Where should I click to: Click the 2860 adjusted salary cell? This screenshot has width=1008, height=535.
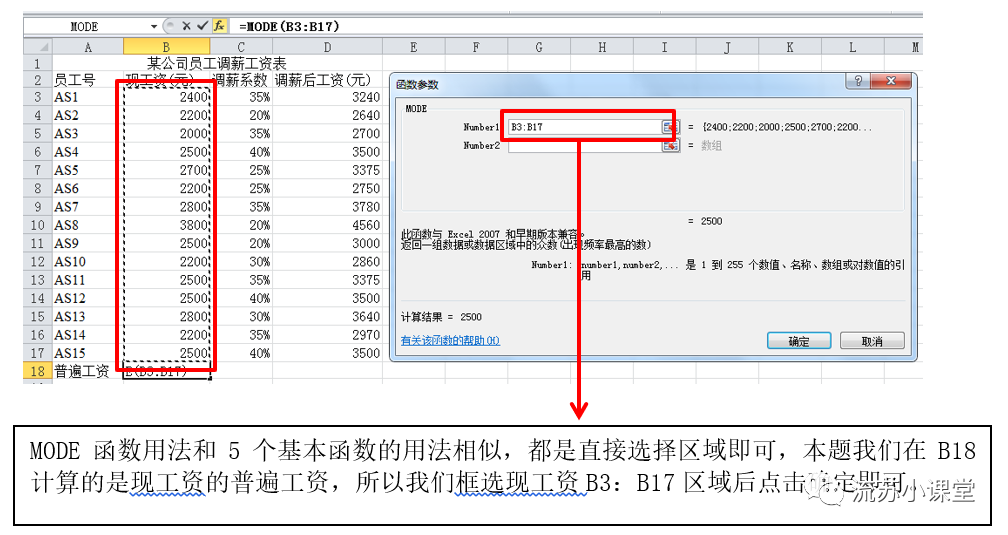tap(327, 262)
